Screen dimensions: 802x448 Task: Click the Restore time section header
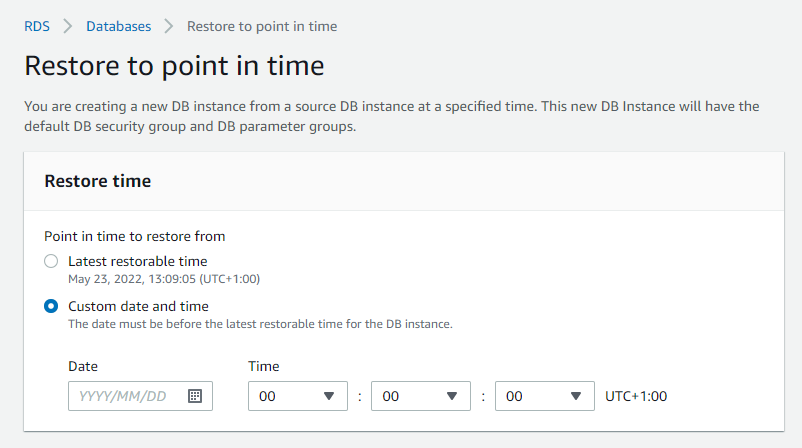coord(98,181)
